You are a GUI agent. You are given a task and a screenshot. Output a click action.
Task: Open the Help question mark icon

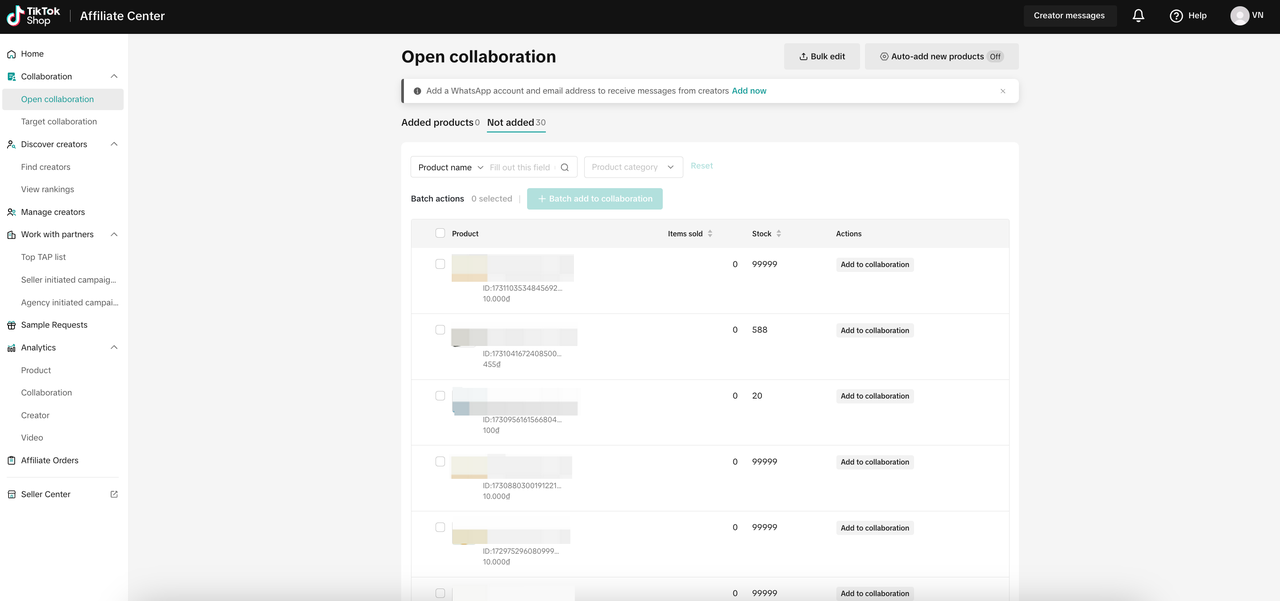click(1176, 16)
